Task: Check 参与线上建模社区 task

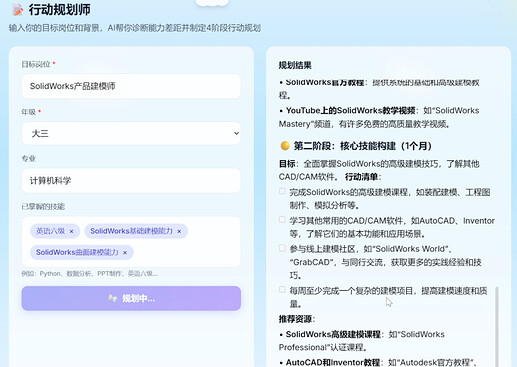Action: pyautogui.click(x=282, y=248)
